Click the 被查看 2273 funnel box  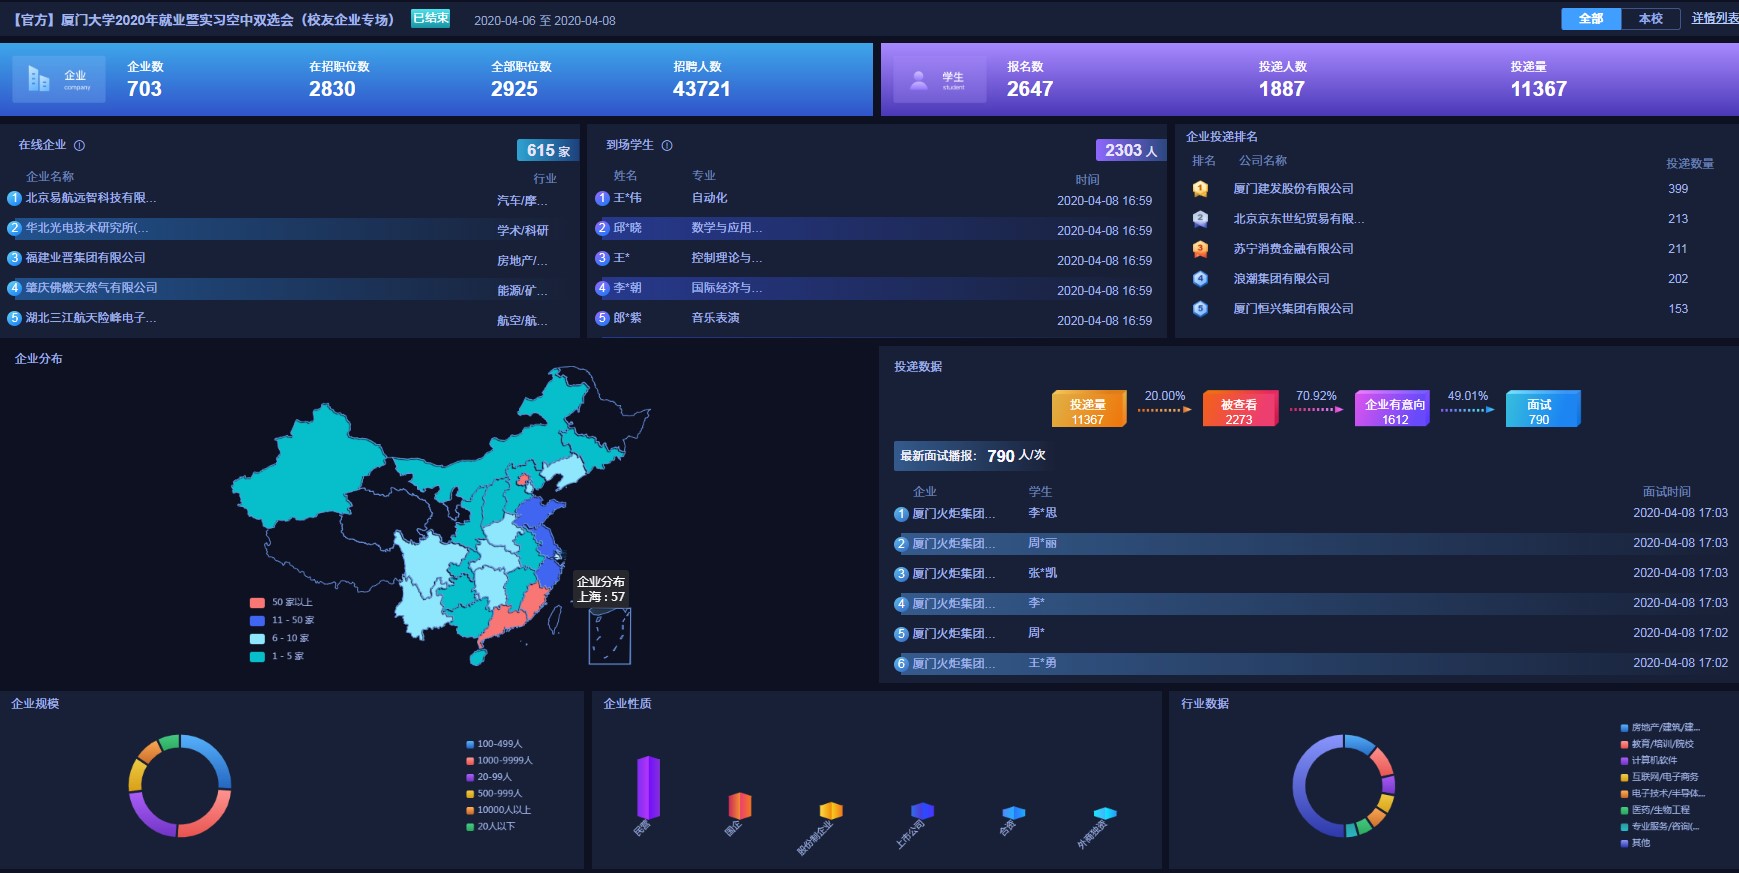point(1239,410)
